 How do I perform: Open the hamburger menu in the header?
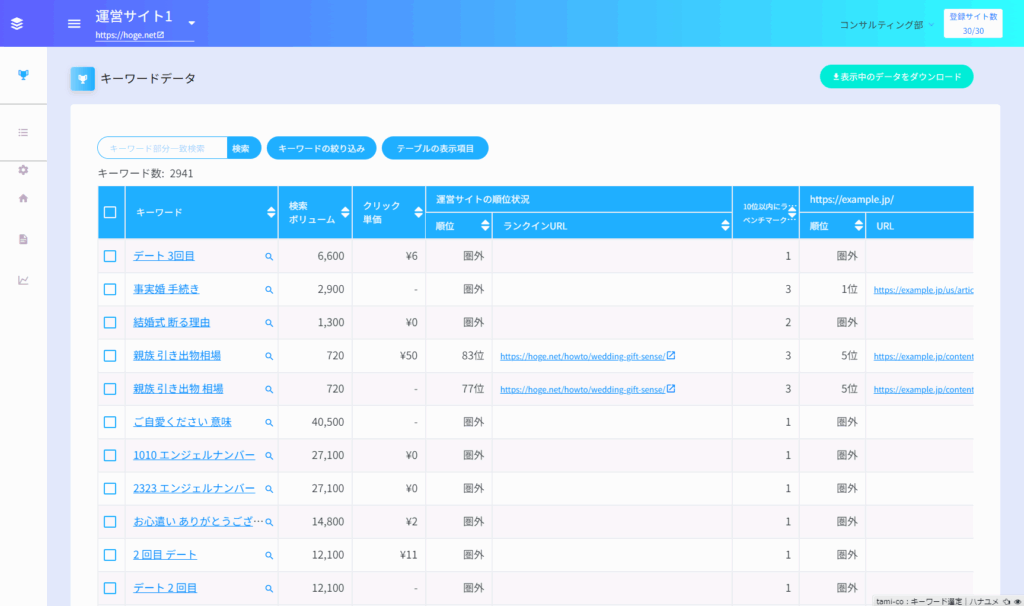click(x=73, y=24)
